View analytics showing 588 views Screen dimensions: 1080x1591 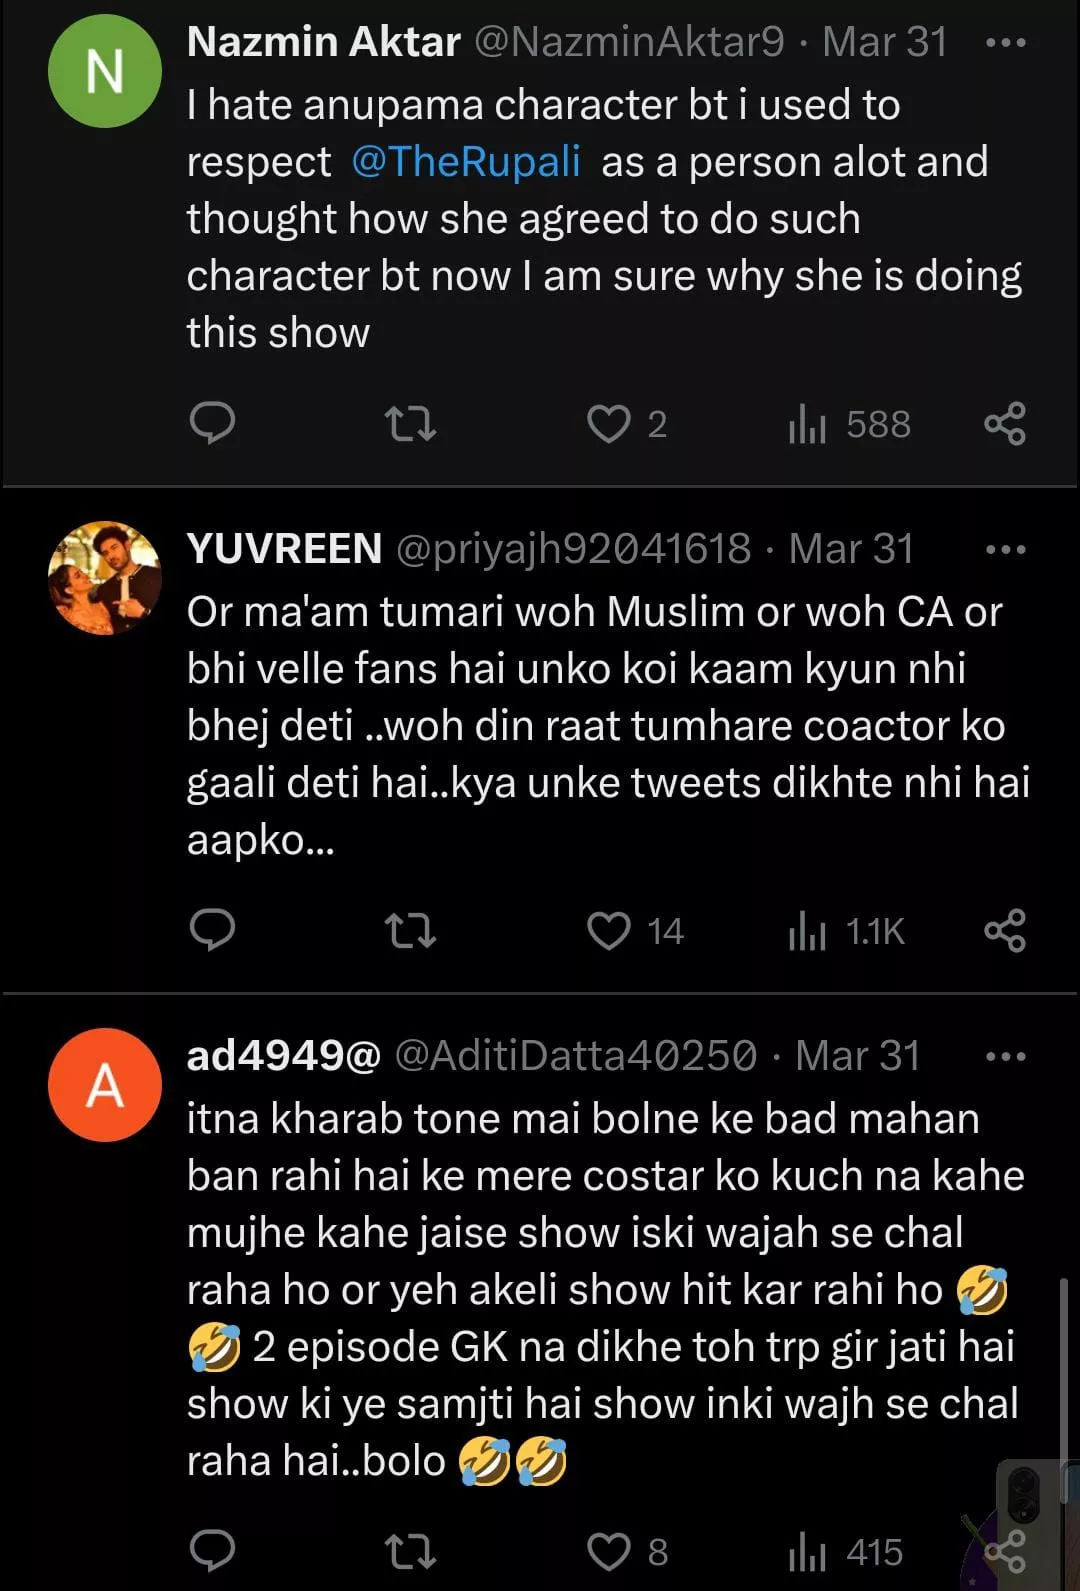pyautogui.click(x=849, y=424)
